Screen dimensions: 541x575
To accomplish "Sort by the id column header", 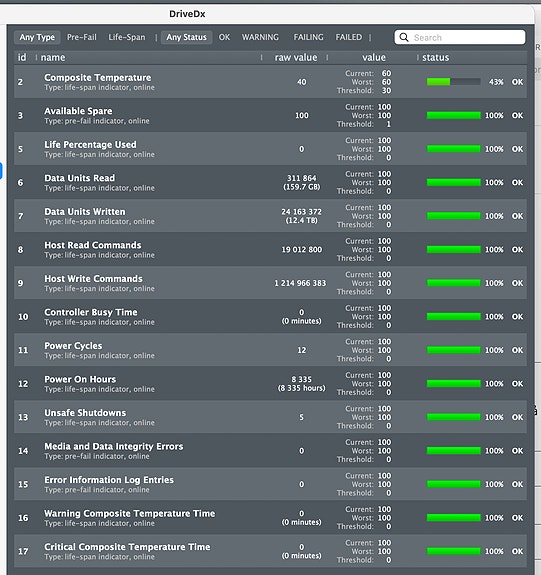I will click(x=22, y=58).
